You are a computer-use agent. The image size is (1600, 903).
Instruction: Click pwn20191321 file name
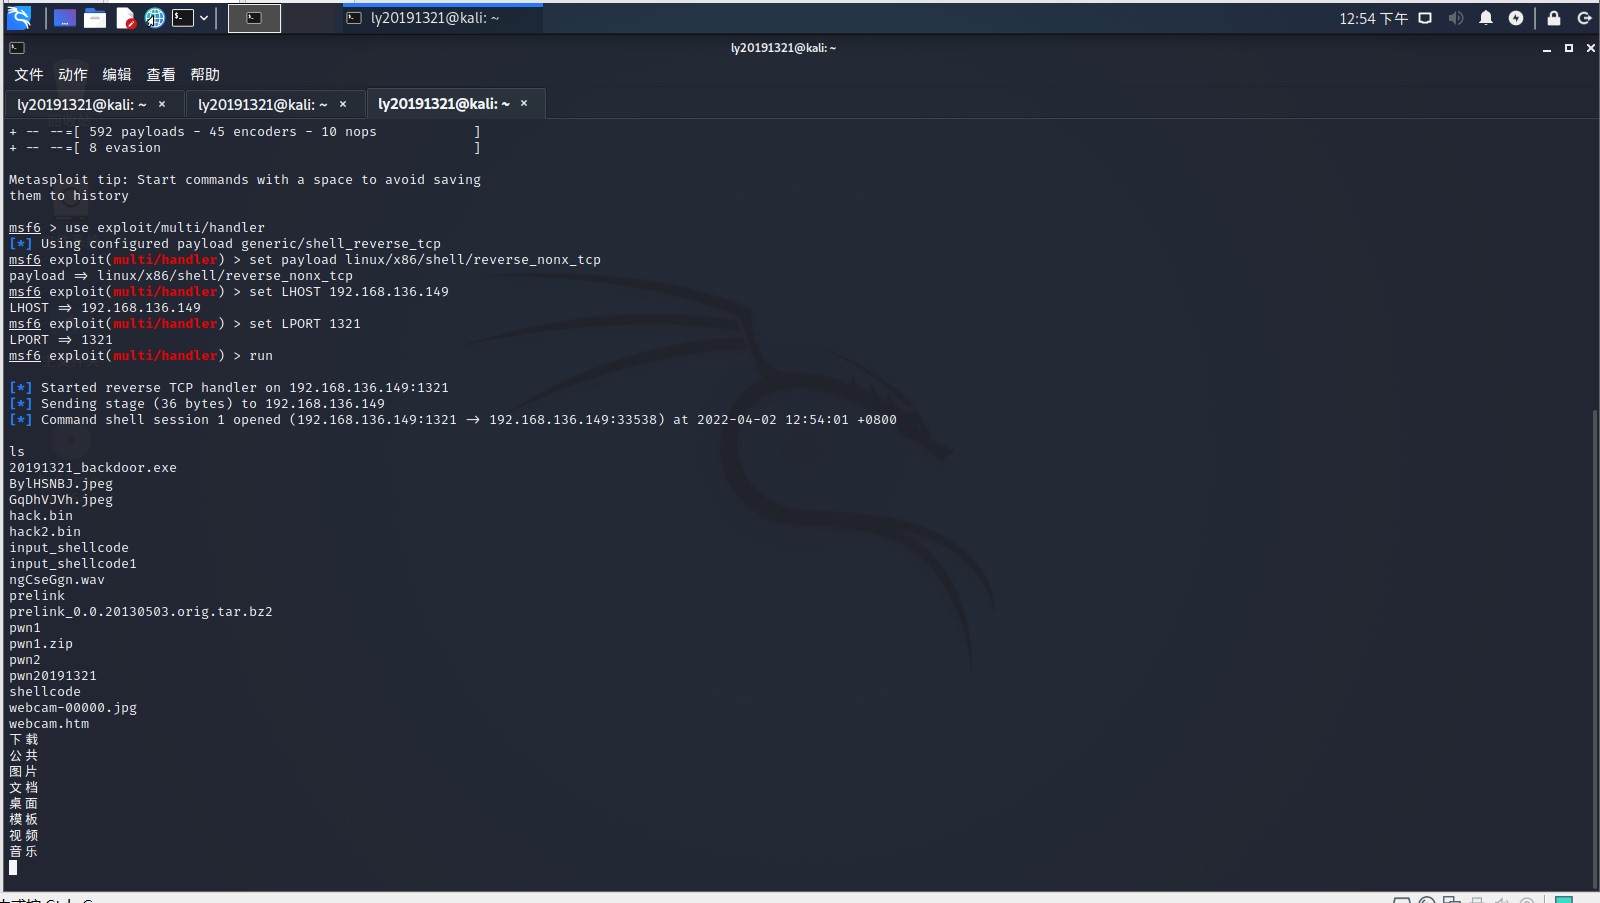[x=53, y=676]
